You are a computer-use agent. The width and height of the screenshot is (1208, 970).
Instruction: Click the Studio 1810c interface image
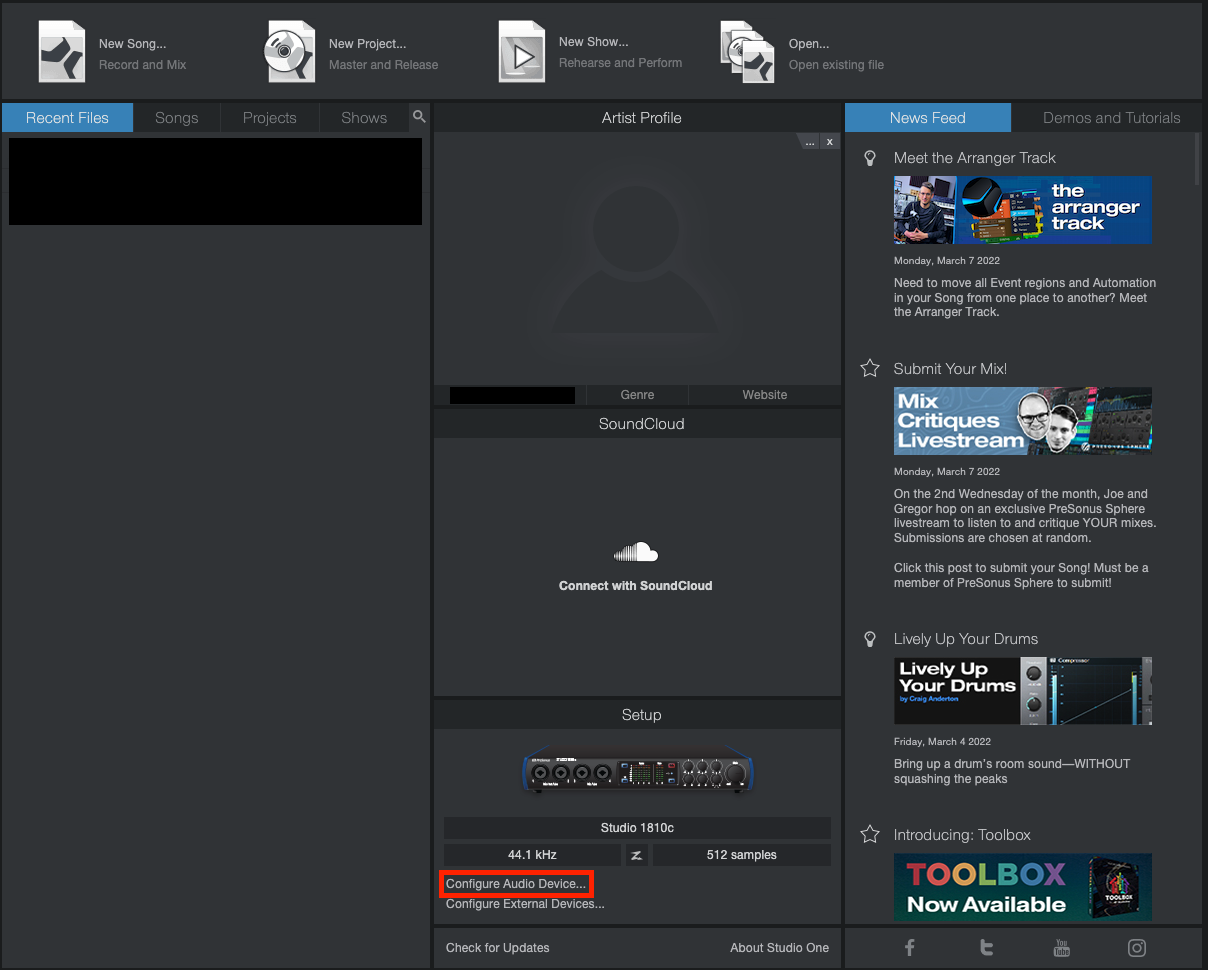[637, 772]
